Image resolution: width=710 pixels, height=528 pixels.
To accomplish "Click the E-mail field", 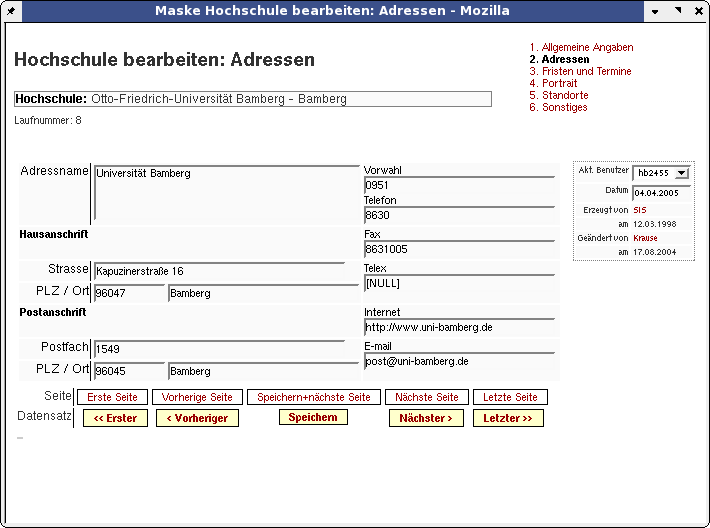I will click(459, 361).
